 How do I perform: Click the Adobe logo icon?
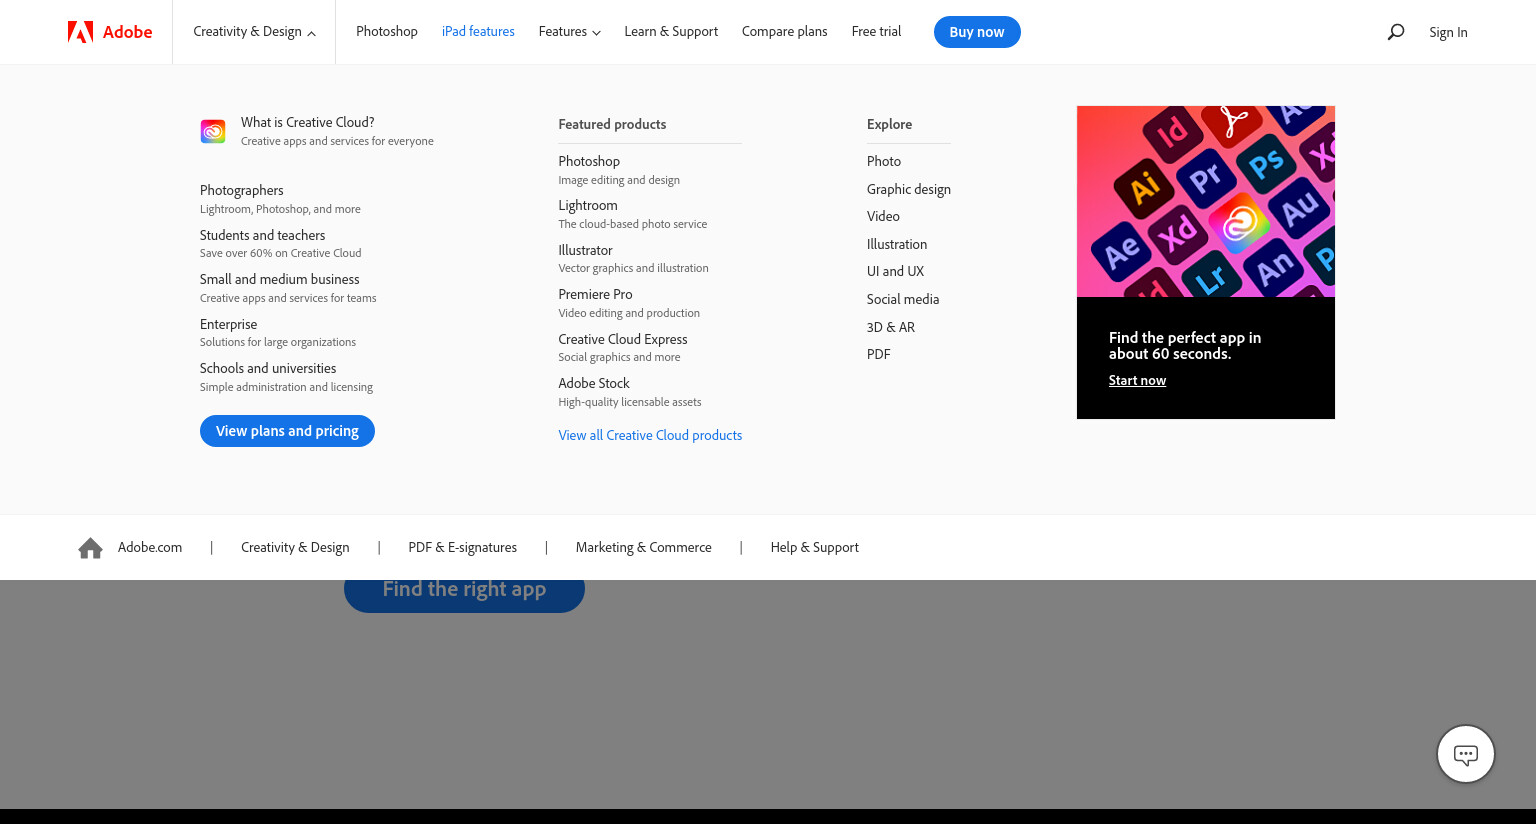click(80, 32)
